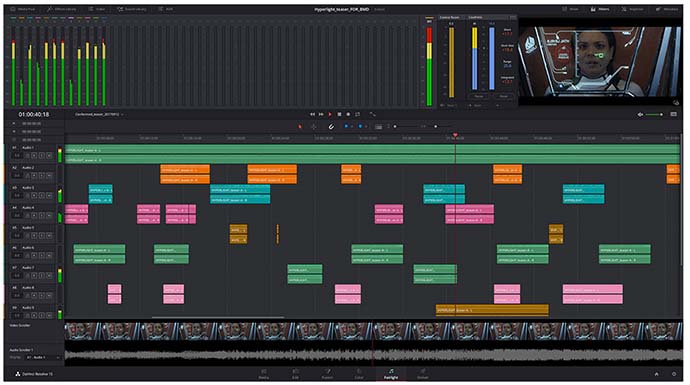
Task: Solo the Audio 8 track
Action: tap(42, 296)
